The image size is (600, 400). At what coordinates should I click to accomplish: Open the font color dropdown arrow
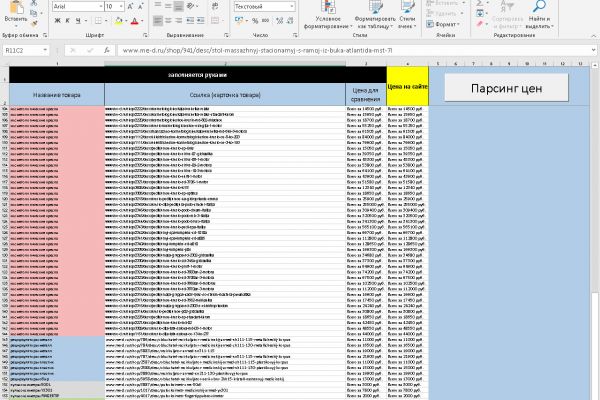pyautogui.click(x=142, y=21)
